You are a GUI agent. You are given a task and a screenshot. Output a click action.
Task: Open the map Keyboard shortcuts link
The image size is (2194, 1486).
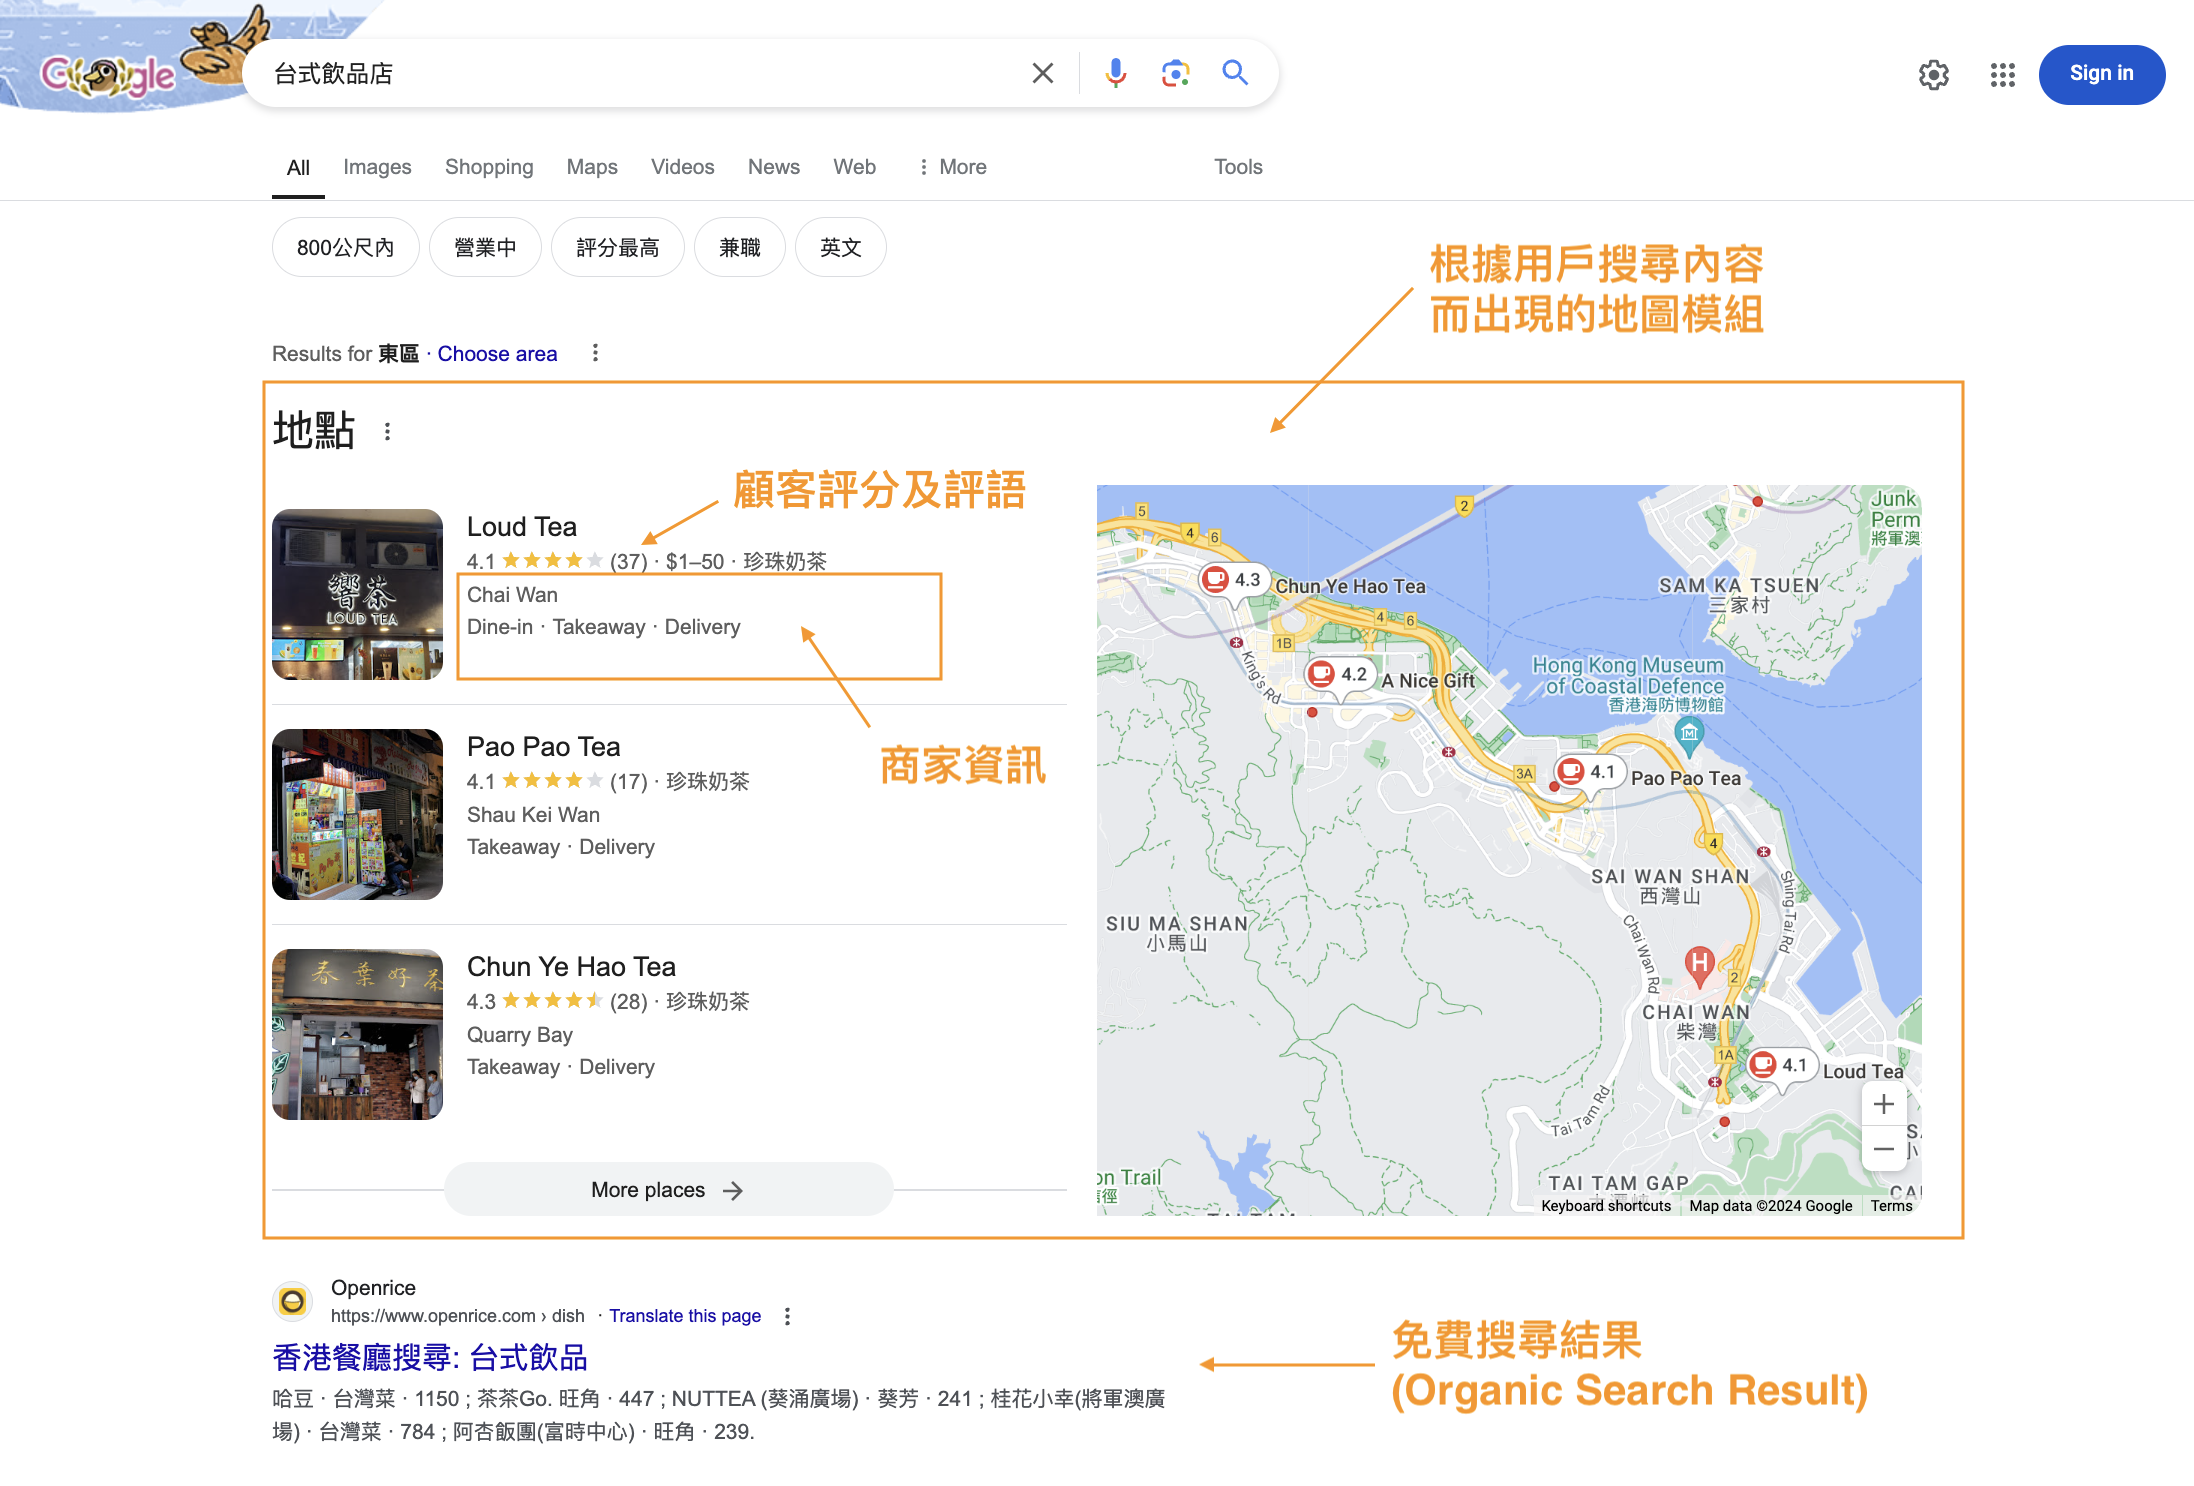click(x=1606, y=1206)
